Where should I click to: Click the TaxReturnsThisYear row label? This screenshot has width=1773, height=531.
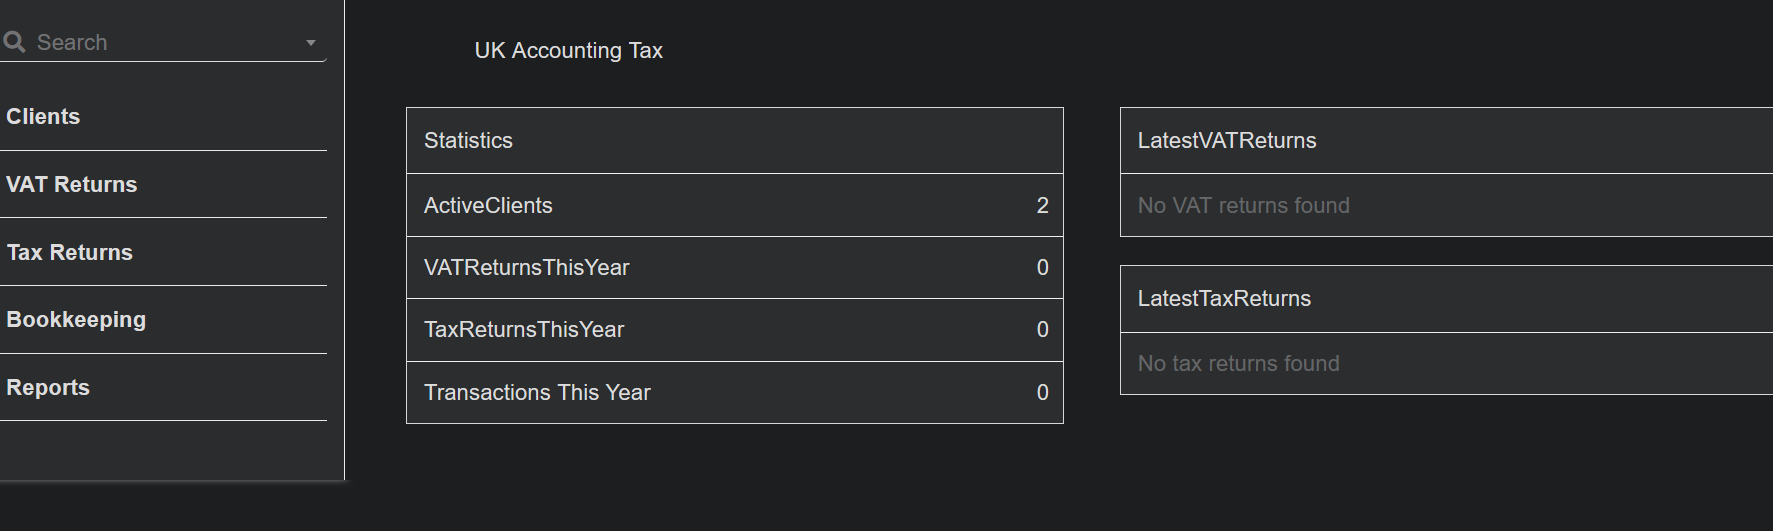click(524, 330)
